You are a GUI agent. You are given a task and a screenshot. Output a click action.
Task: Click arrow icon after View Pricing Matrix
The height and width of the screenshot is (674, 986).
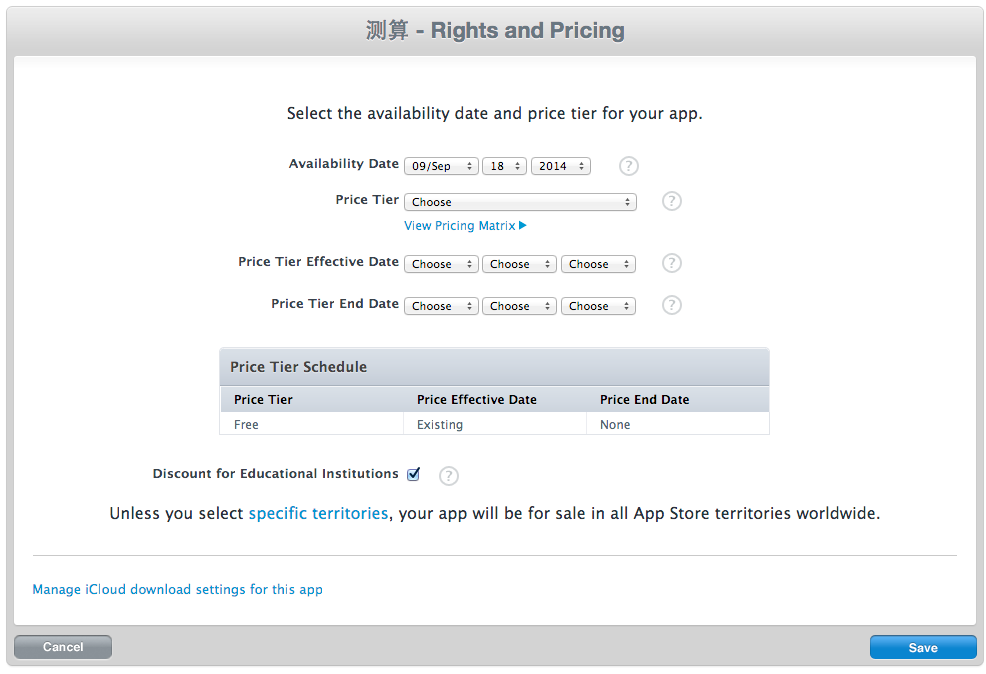(x=523, y=225)
